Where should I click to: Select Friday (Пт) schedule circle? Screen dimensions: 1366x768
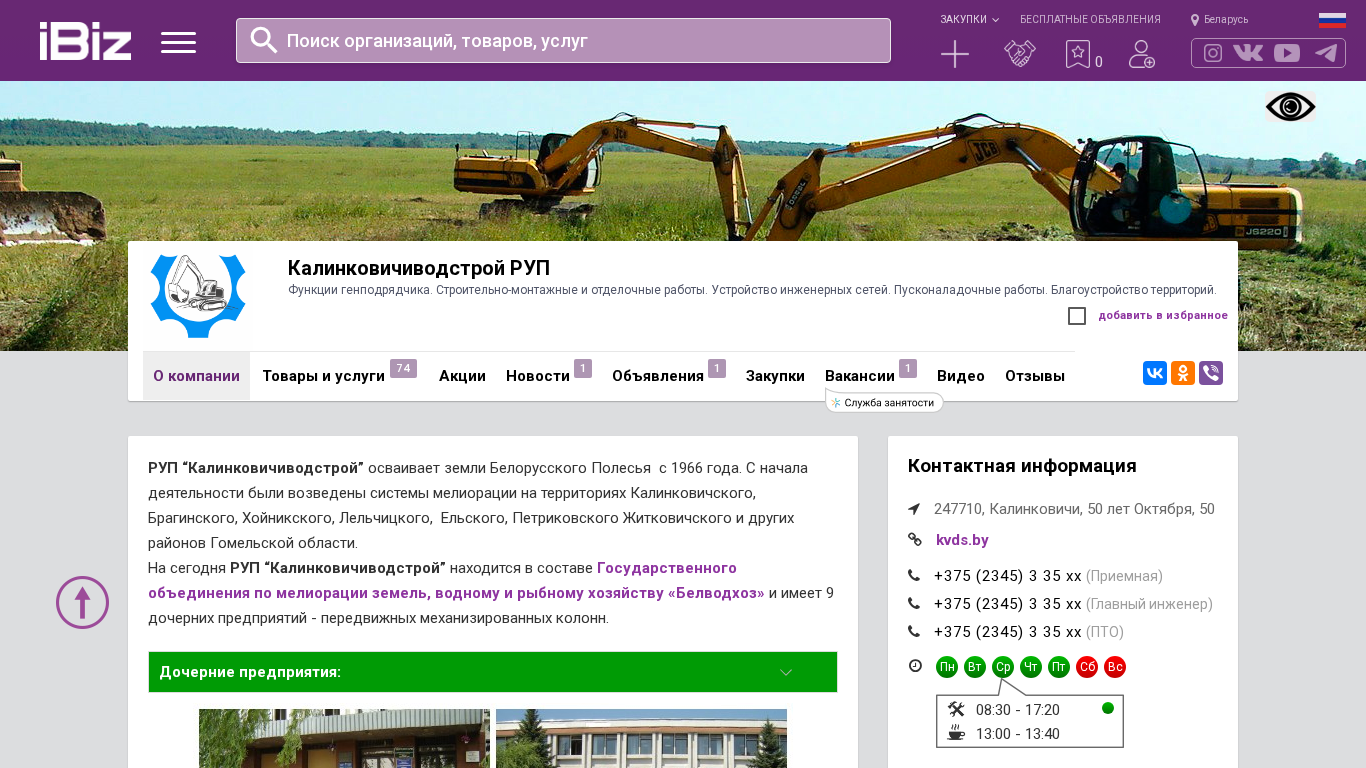pyautogui.click(x=1059, y=667)
